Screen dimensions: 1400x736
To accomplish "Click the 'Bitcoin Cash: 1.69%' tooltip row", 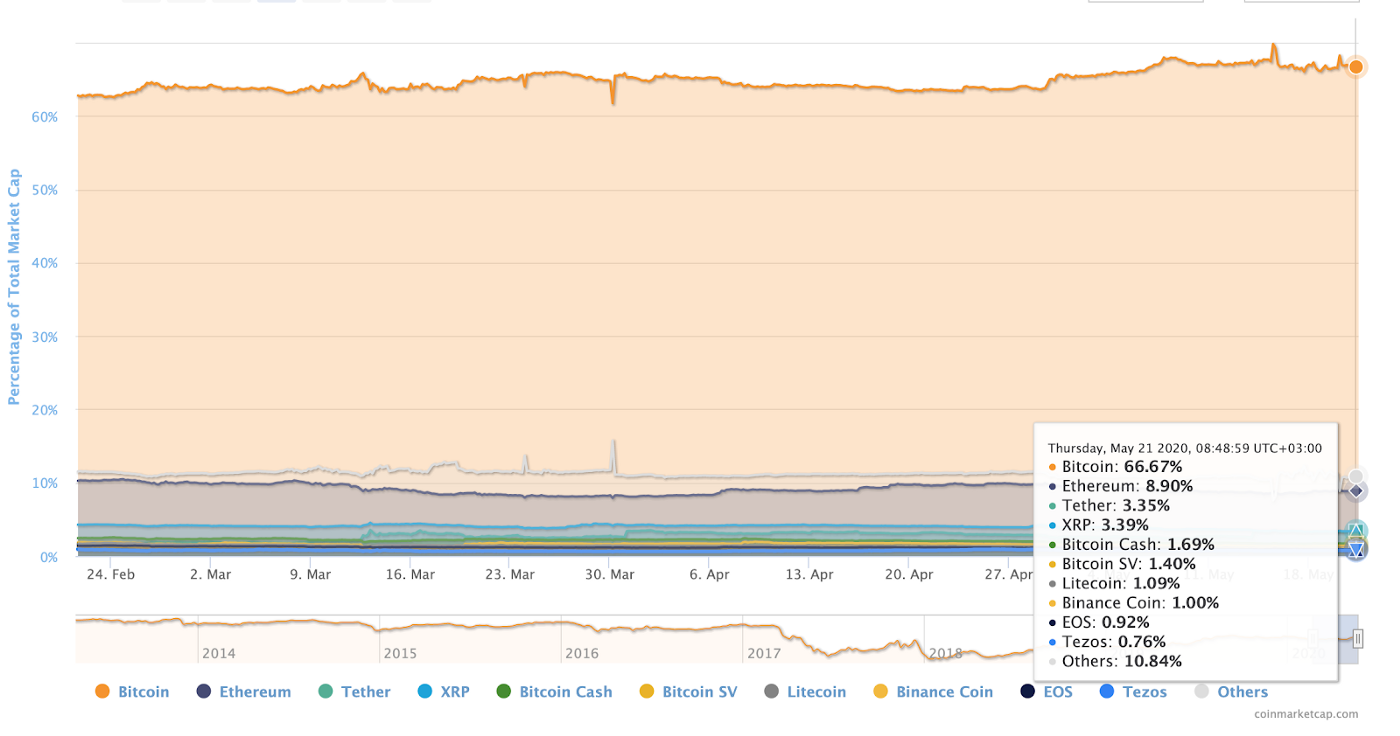I will (x=1131, y=545).
